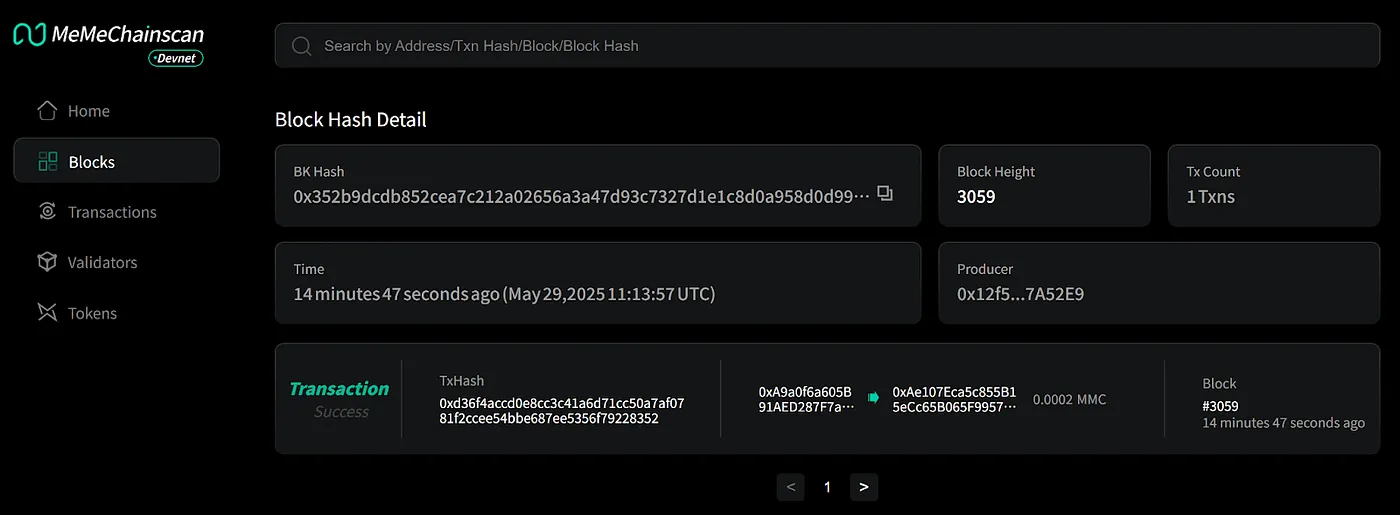Viewport: 1400px width, 515px height.
Task: Click the Blocks grid icon in sidebar
Action: pos(47,162)
